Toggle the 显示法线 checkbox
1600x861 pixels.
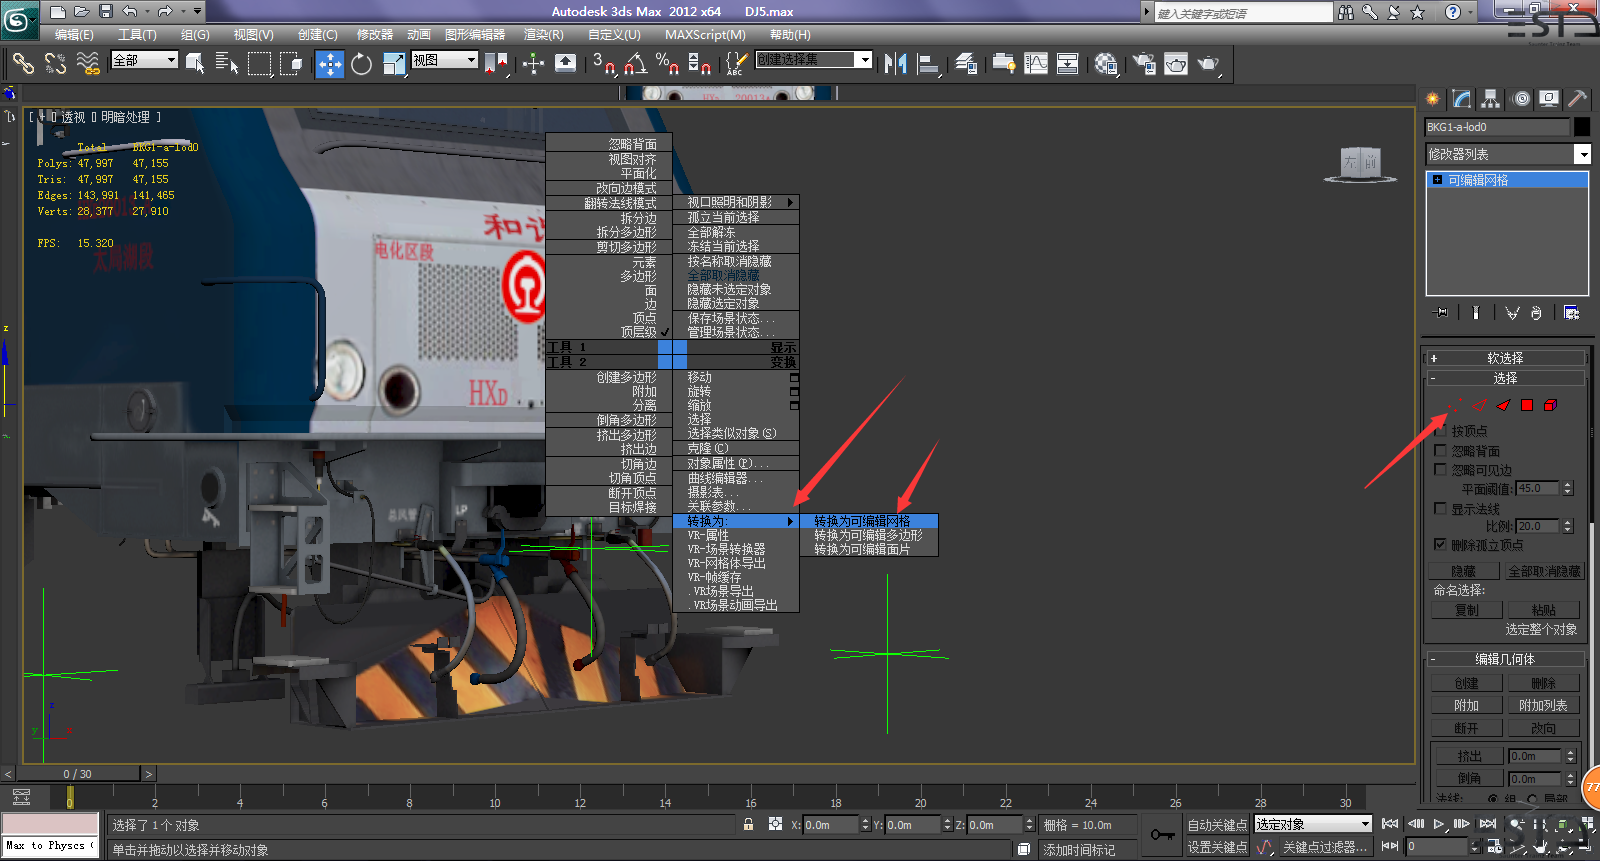1440,508
